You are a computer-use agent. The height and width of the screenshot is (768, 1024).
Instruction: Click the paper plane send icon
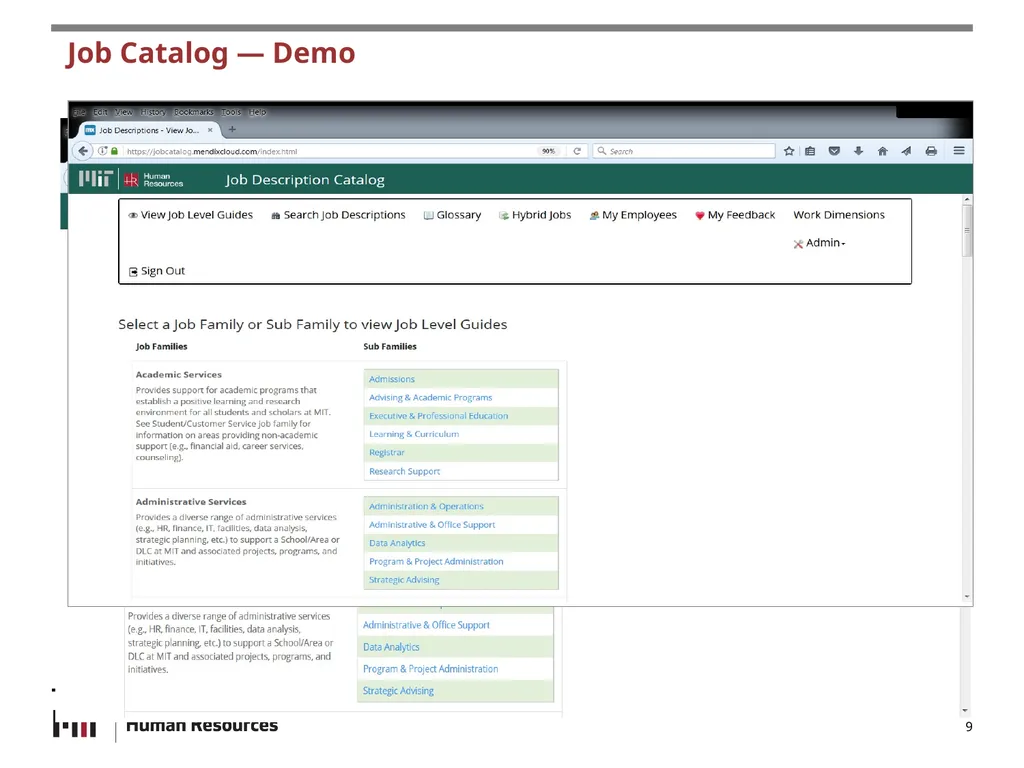pyautogui.click(x=906, y=151)
